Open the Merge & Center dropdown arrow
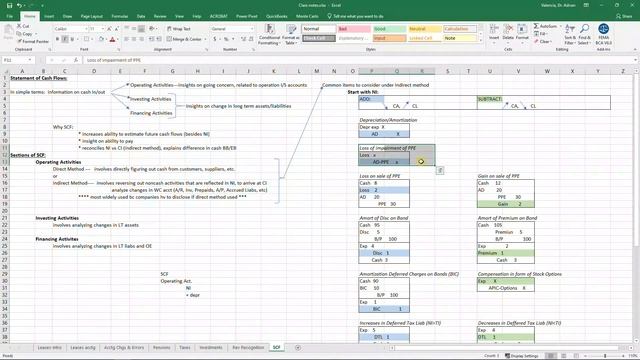The image size is (640, 360). (x=205, y=39)
